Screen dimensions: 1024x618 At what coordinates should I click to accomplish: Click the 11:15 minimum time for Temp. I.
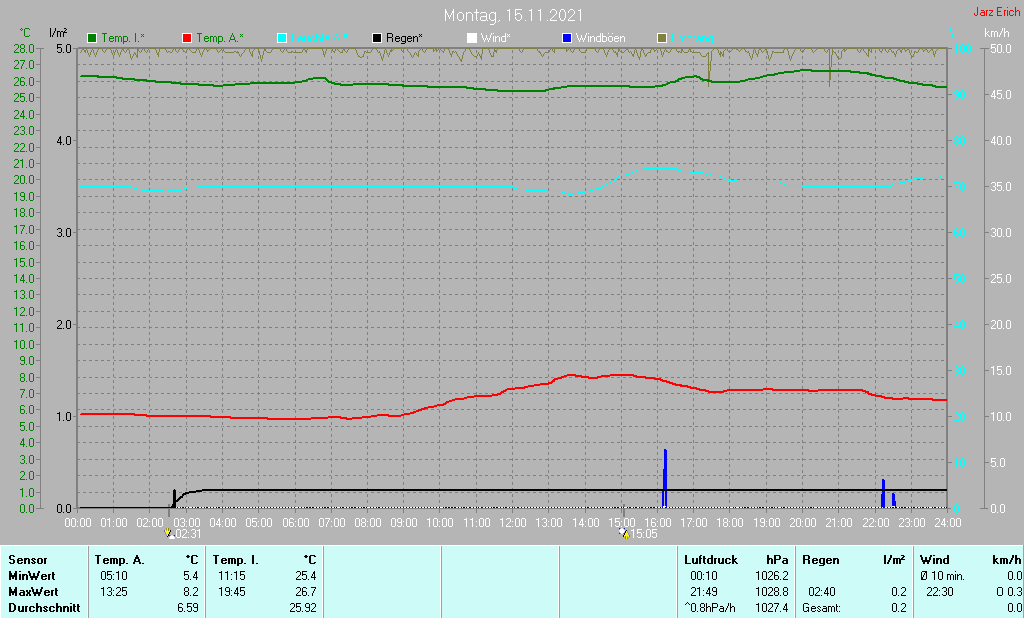pyautogui.click(x=231, y=576)
